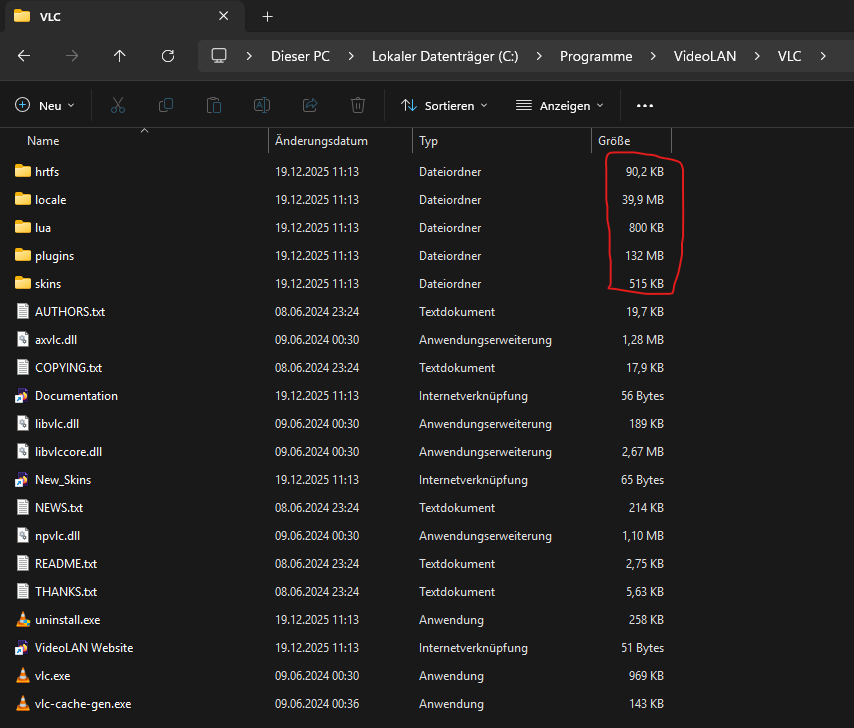Click the PC monitor icon in address bar
The image size is (854, 728).
click(x=219, y=56)
